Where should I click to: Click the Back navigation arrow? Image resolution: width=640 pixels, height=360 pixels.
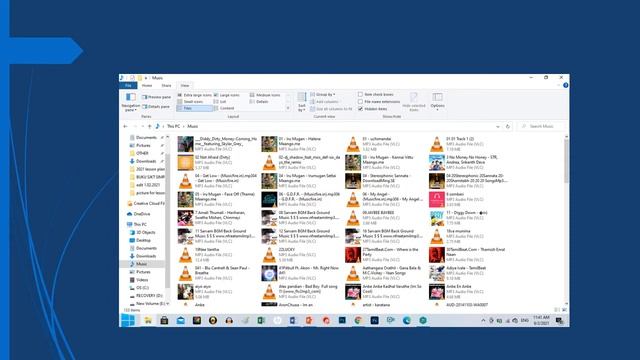(125, 127)
